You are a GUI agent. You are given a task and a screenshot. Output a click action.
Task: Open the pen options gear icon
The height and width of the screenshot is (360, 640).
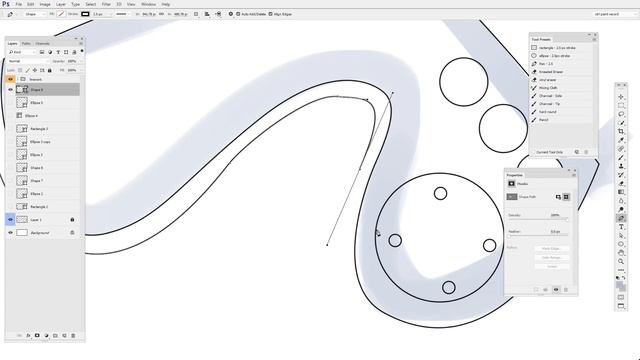point(230,14)
